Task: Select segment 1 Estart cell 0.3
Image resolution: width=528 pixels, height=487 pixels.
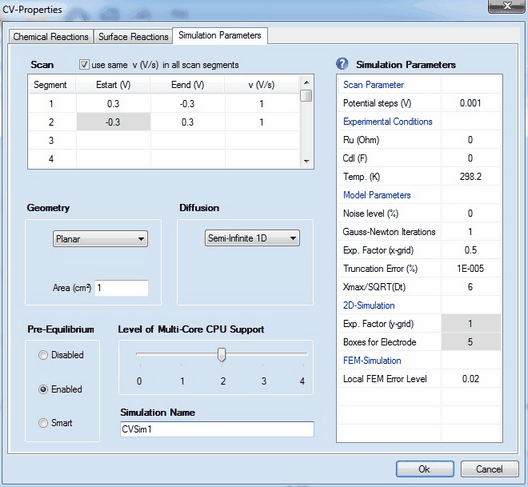Action: (x=113, y=104)
